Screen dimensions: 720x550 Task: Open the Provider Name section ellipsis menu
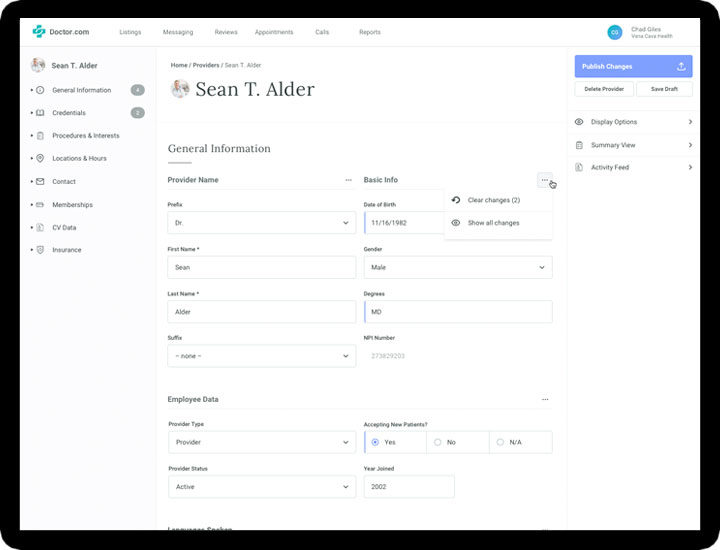point(348,180)
